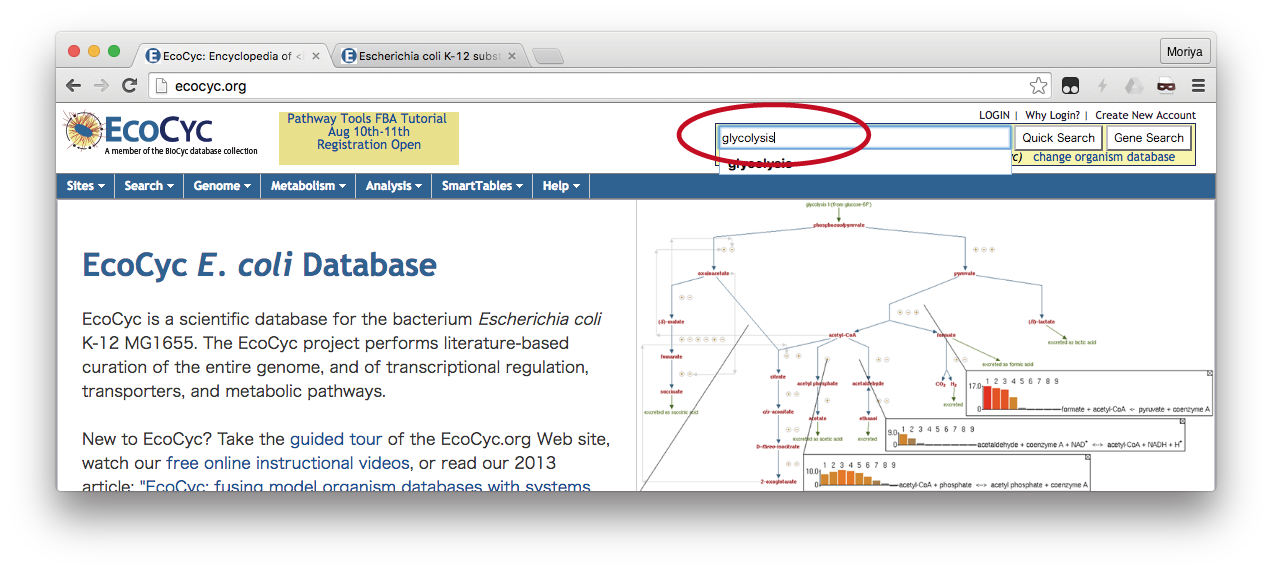Viewport: 1272px width, 571px height.
Task: Expand the Help menu
Action: [561, 186]
